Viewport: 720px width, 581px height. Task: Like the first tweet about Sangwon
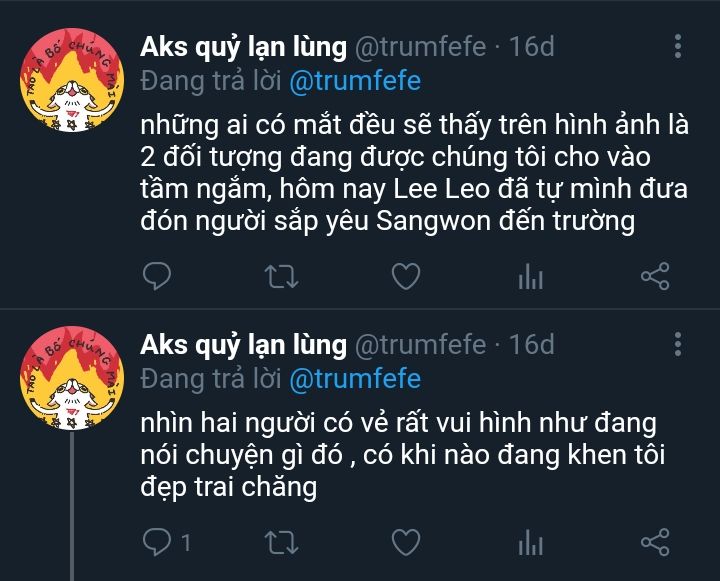406,276
